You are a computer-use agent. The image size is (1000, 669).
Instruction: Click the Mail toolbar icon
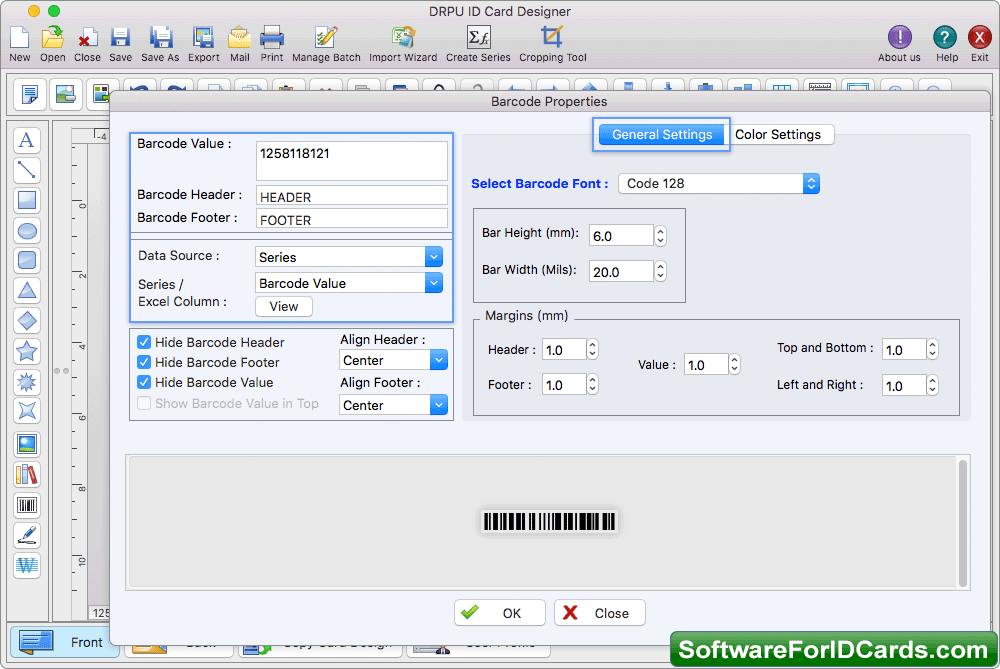click(x=239, y=43)
